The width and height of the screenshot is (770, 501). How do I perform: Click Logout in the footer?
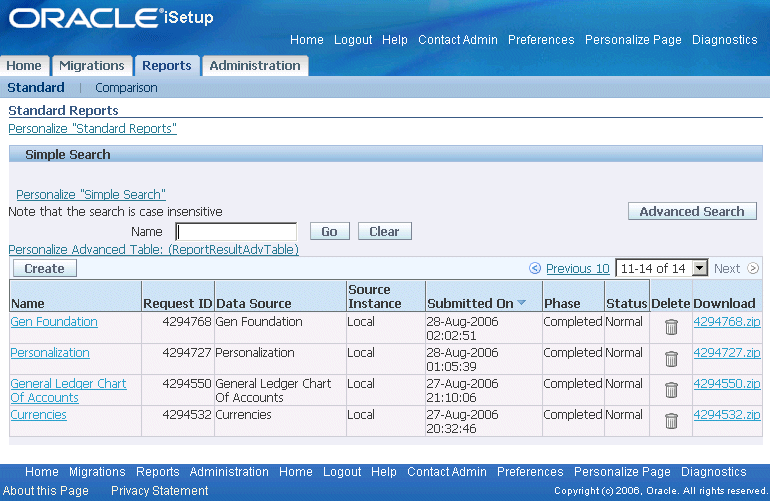pos(342,472)
